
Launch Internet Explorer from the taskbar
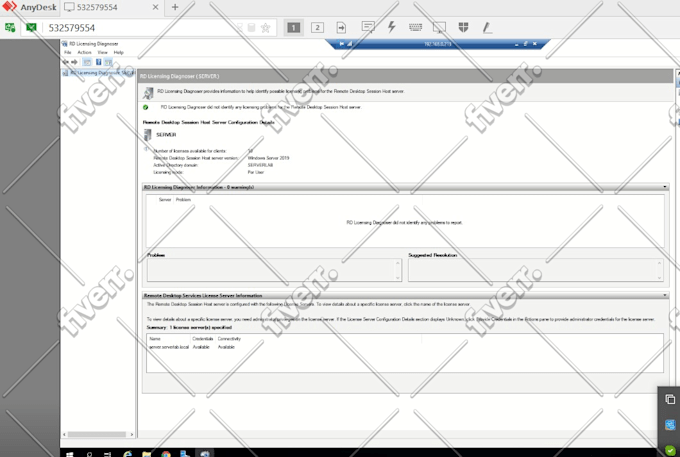tap(128, 454)
